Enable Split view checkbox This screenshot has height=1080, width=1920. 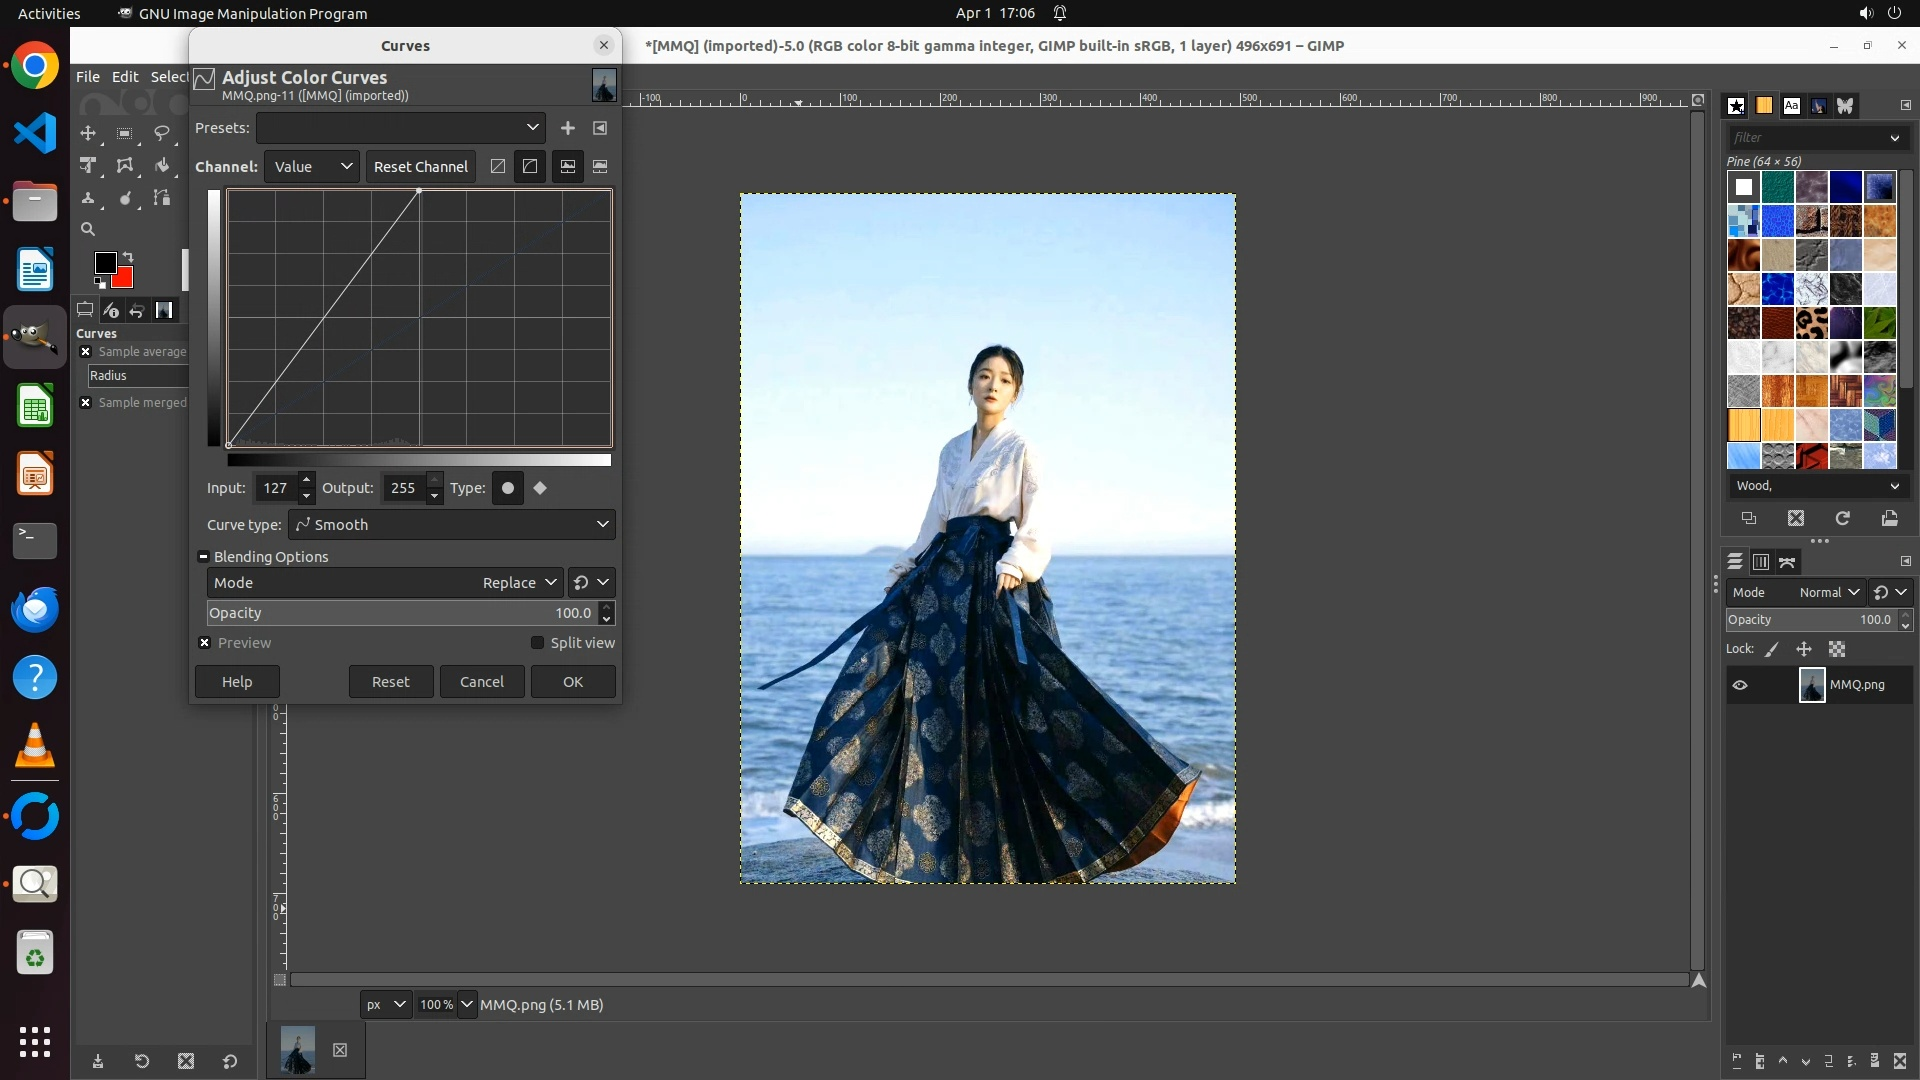[x=537, y=643]
